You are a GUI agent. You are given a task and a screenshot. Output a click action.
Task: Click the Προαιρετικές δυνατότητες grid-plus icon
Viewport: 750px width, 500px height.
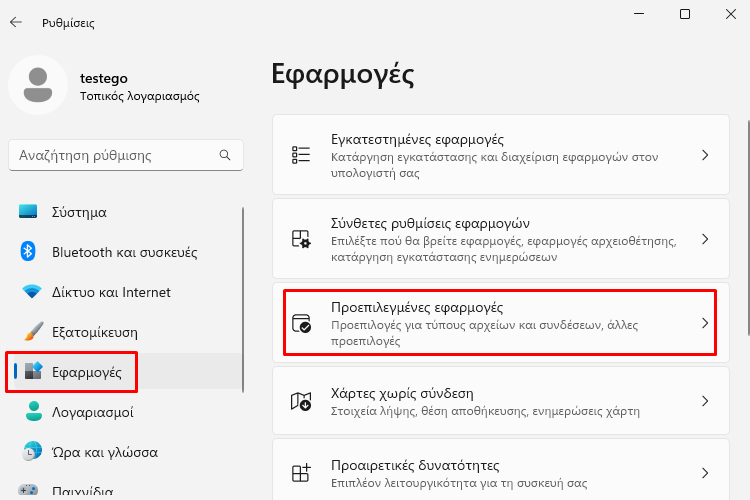pos(301,473)
